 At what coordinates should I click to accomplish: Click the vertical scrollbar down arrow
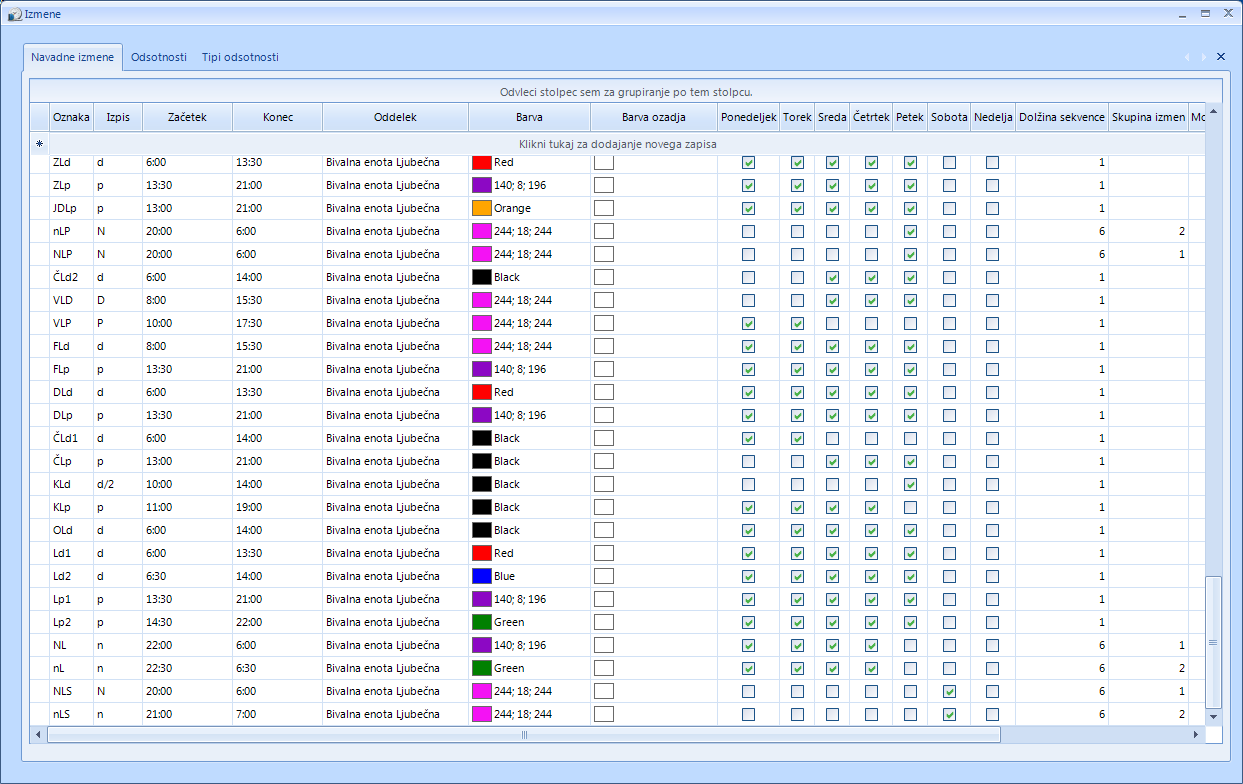[x=1214, y=717]
